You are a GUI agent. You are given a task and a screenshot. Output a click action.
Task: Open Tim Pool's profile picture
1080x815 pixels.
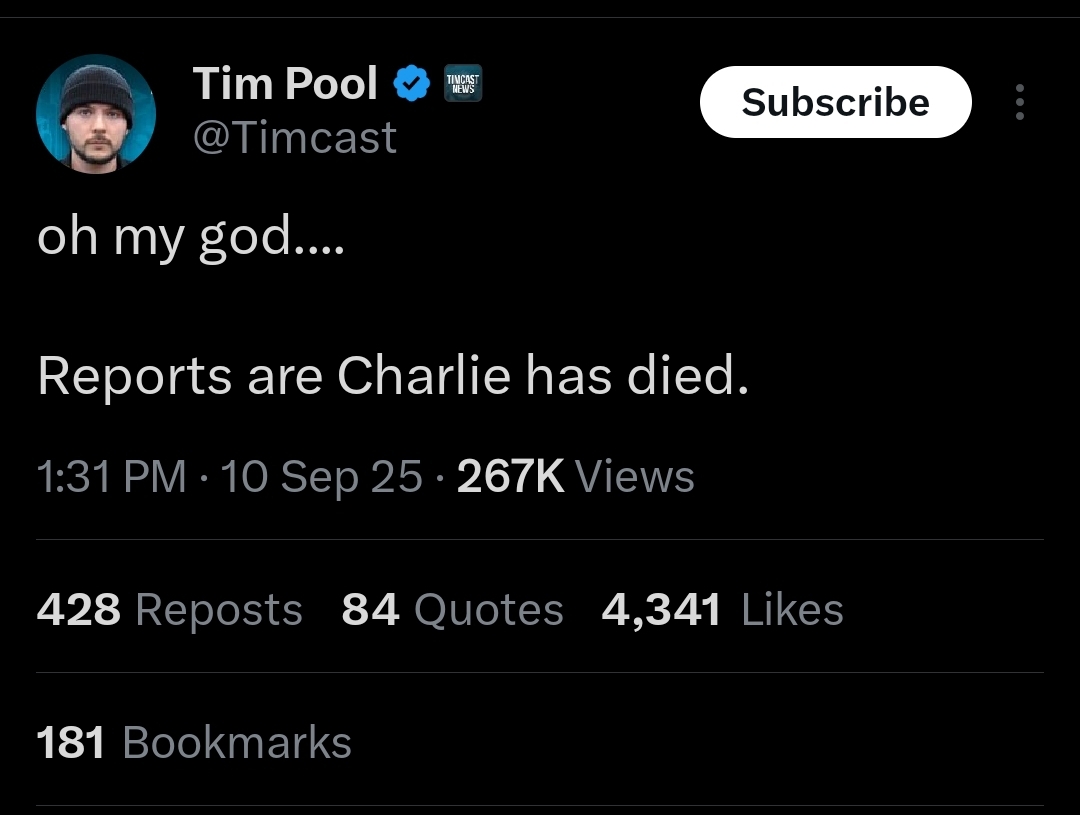point(96,114)
